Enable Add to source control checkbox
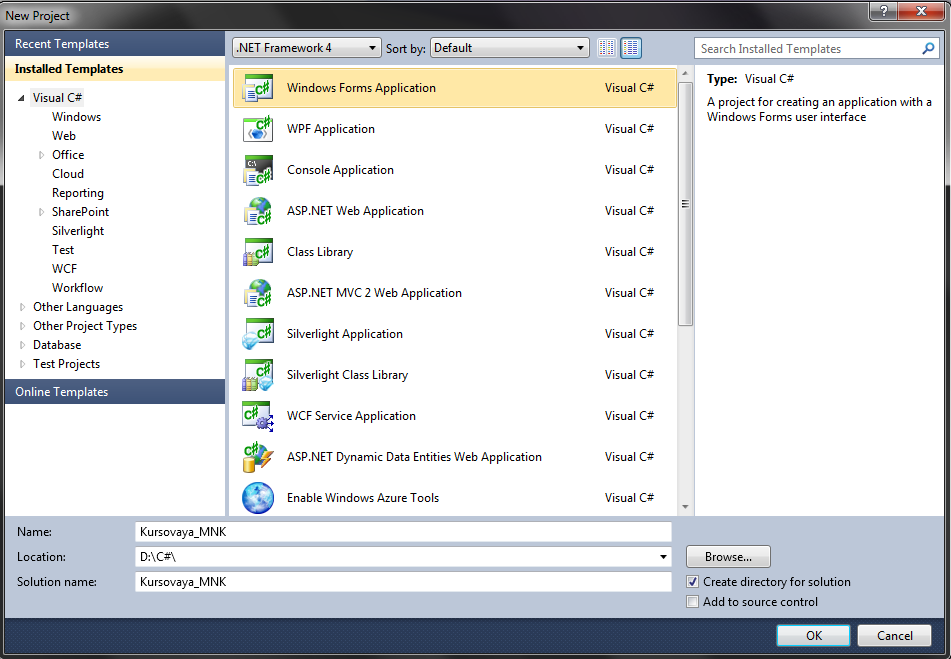The width and height of the screenshot is (951, 659). (x=693, y=602)
